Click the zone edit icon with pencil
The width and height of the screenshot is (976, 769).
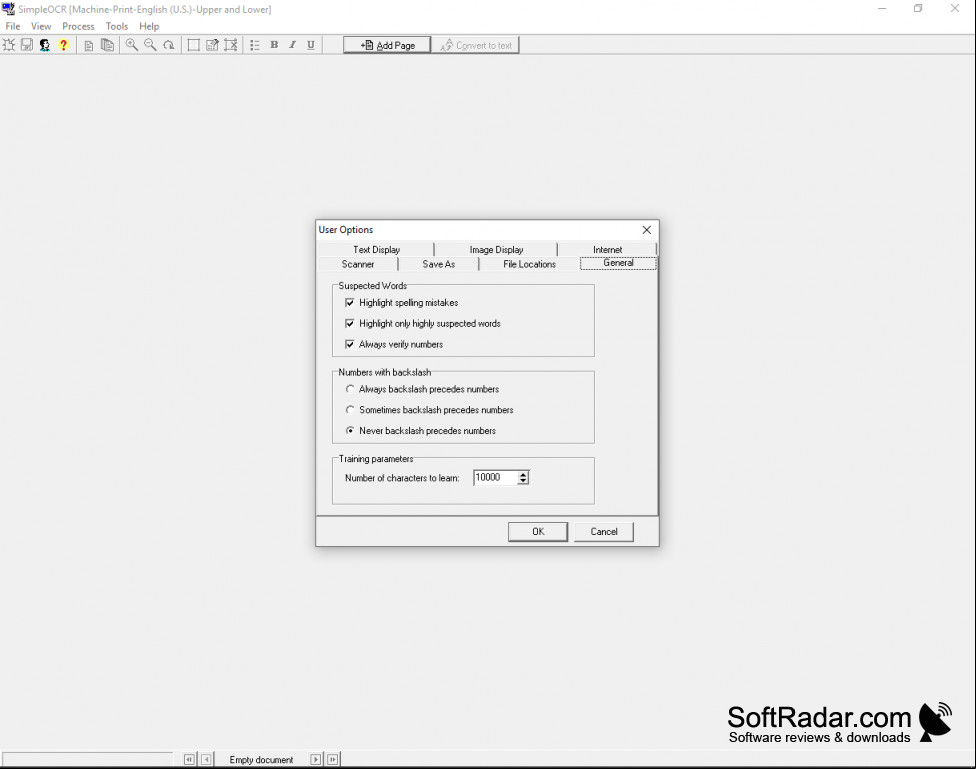pyautogui.click(x=212, y=45)
